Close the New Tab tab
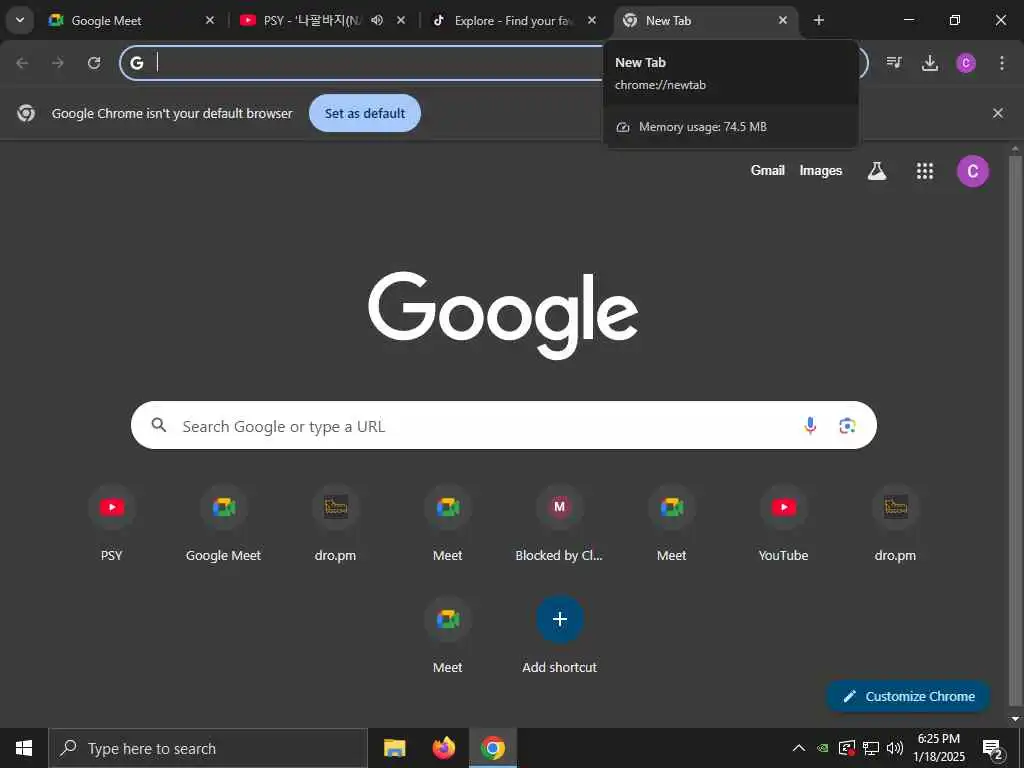Image resolution: width=1024 pixels, height=768 pixels. (x=782, y=20)
